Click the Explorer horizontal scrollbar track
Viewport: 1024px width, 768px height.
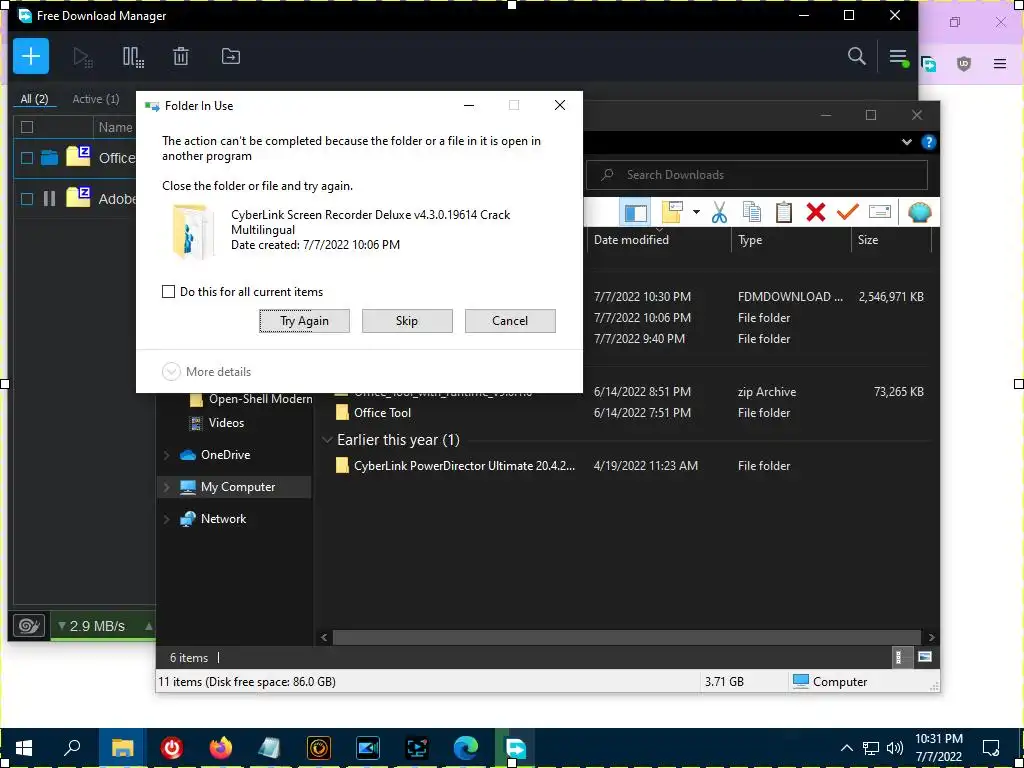pos(627,637)
